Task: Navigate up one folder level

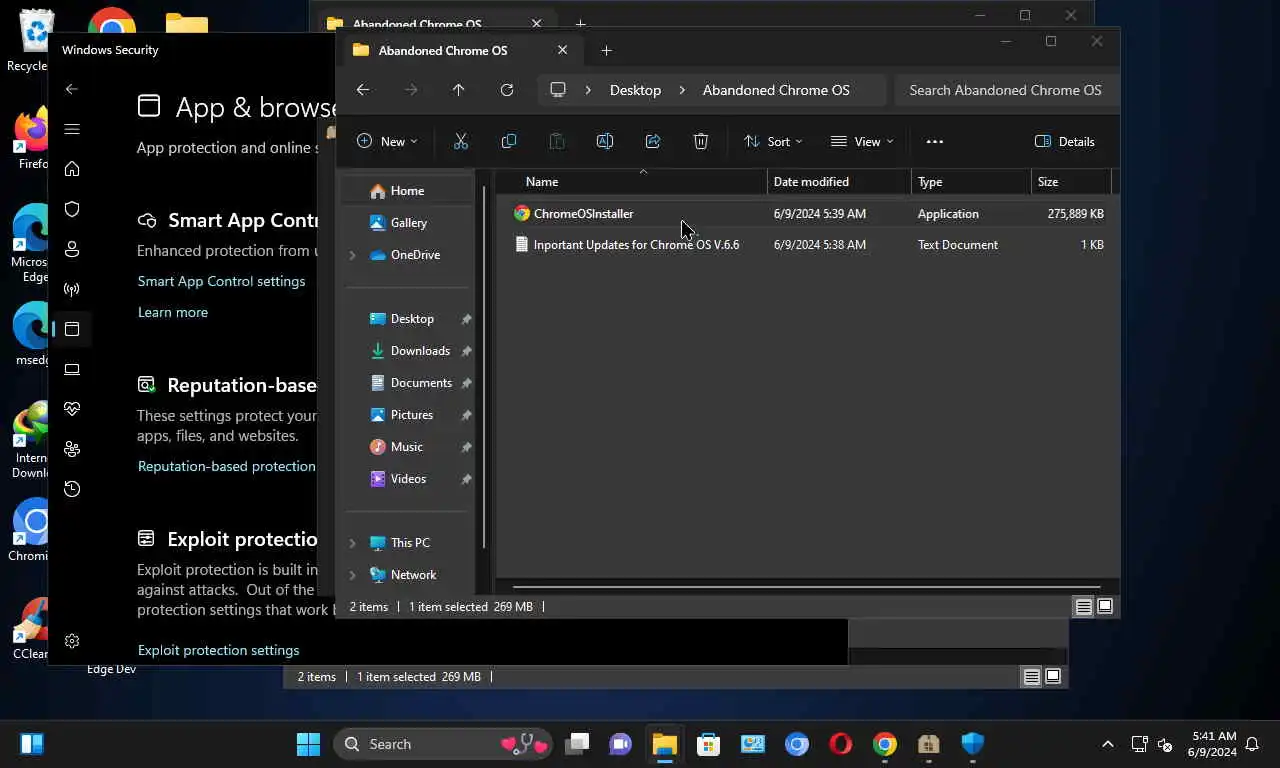Action: pyautogui.click(x=459, y=89)
